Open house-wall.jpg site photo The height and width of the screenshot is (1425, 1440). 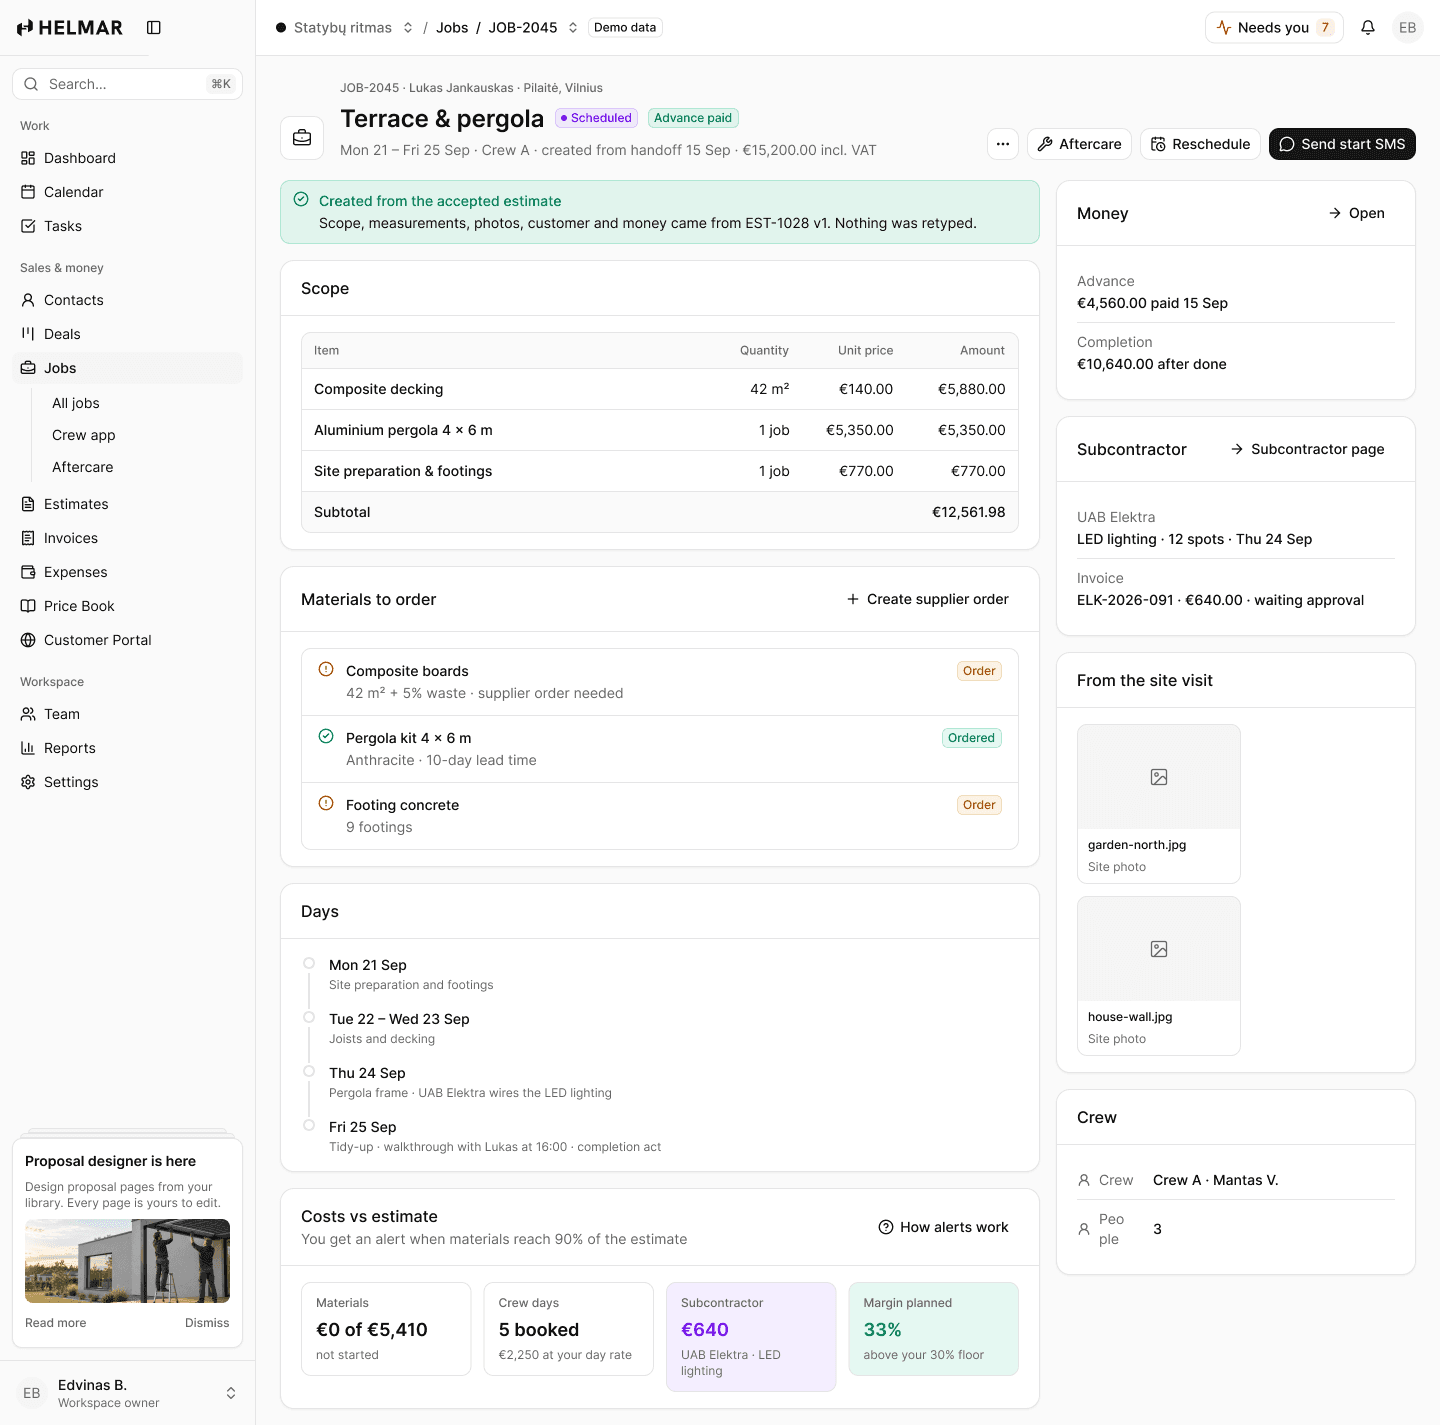pos(1159,976)
